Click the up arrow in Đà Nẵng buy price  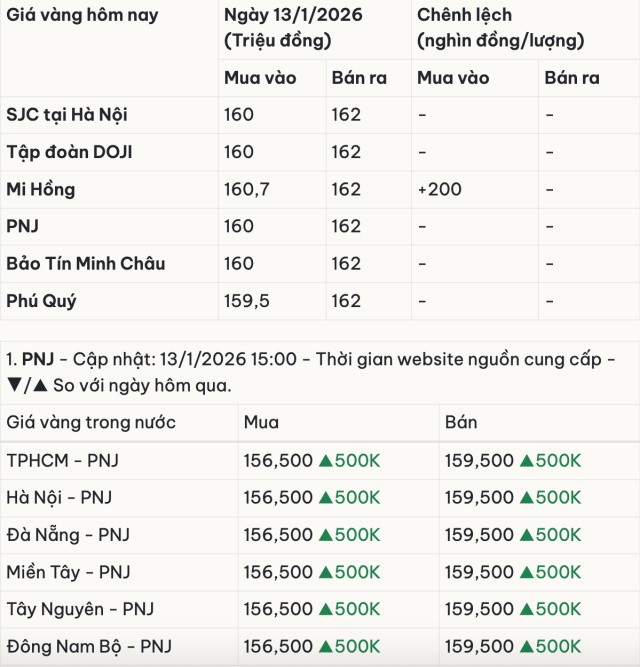pos(326,534)
